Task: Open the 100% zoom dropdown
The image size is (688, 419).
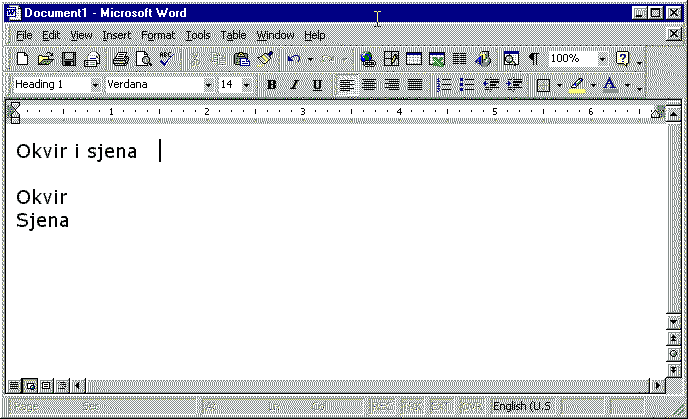Action: [602, 60]
